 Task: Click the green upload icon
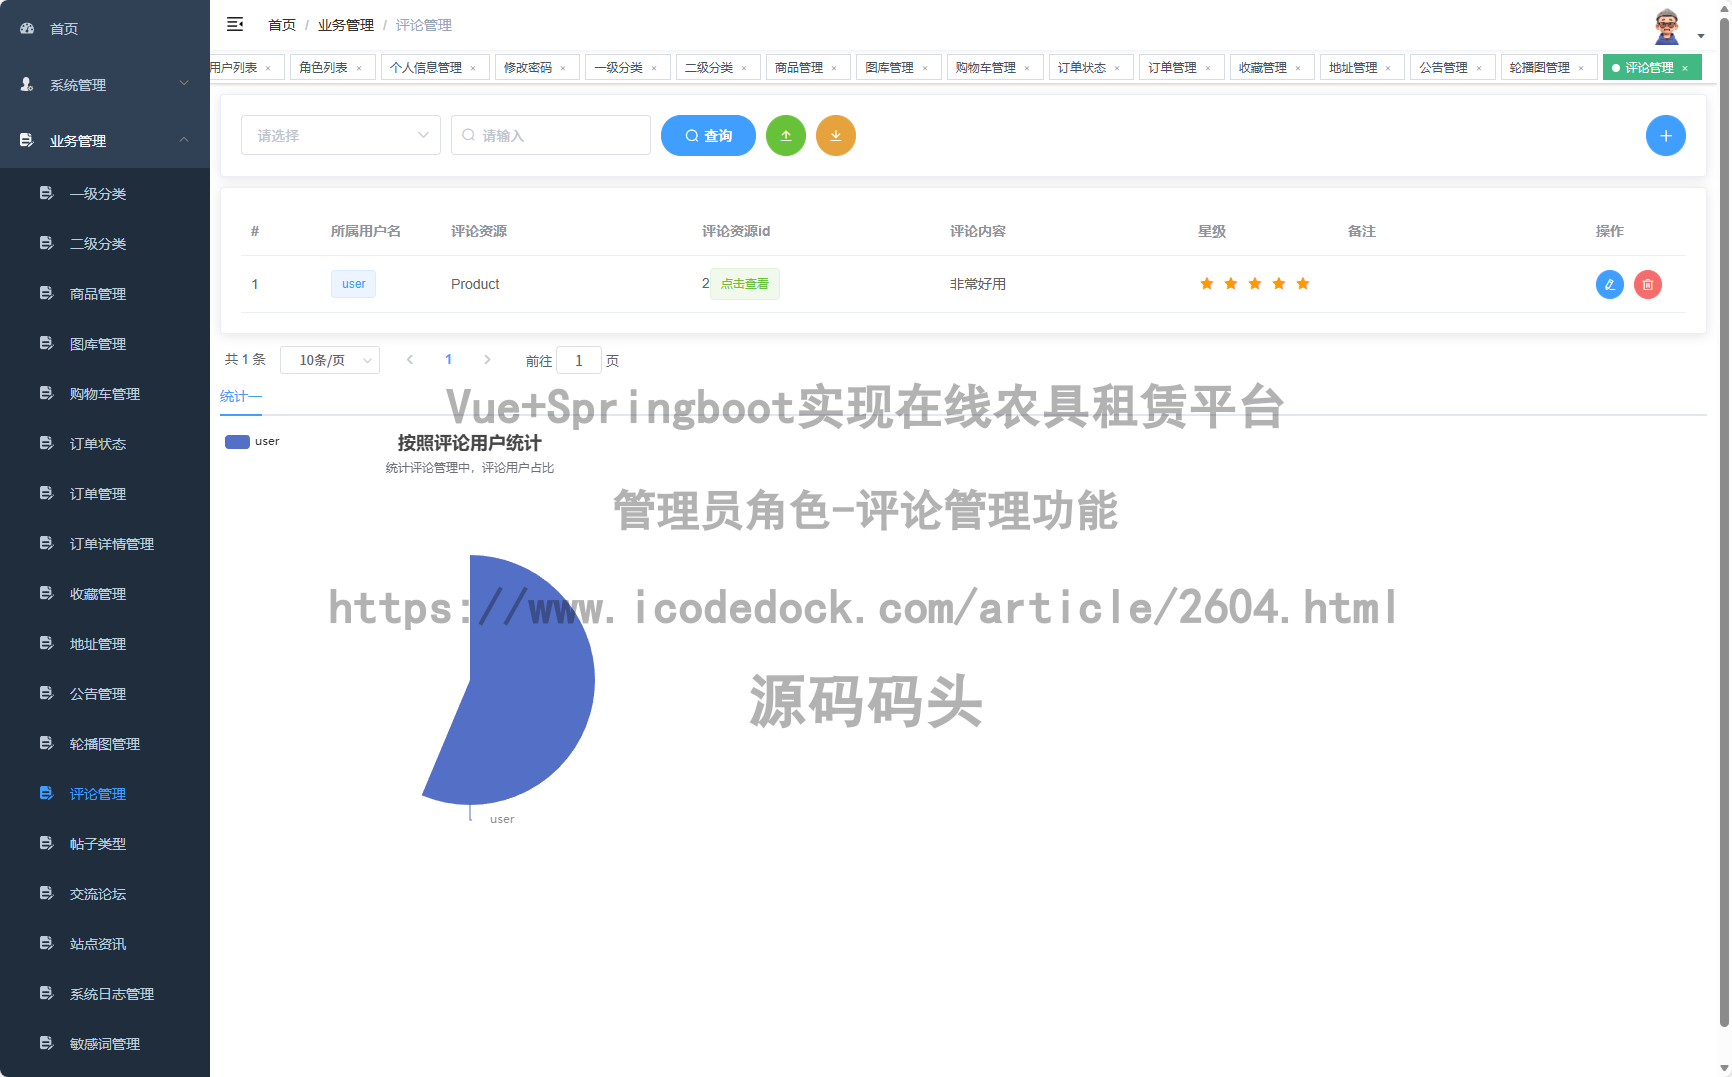786,135
